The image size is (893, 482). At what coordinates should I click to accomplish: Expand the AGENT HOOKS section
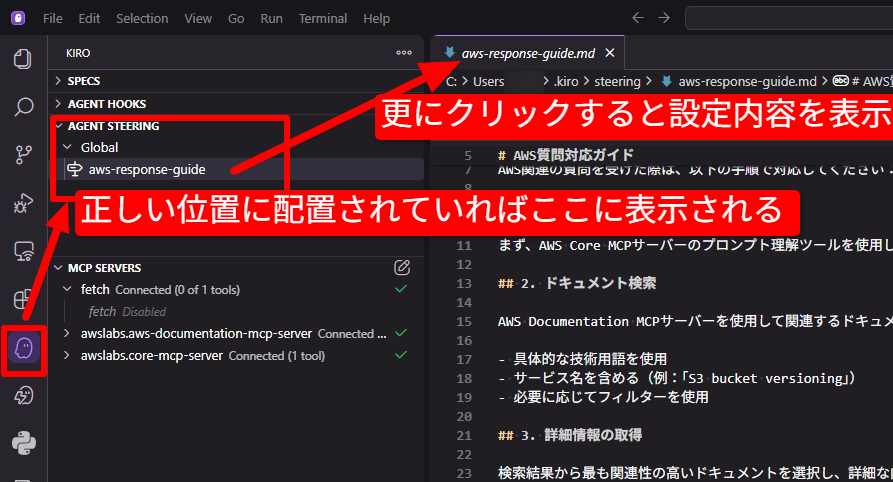pos(106,103)
